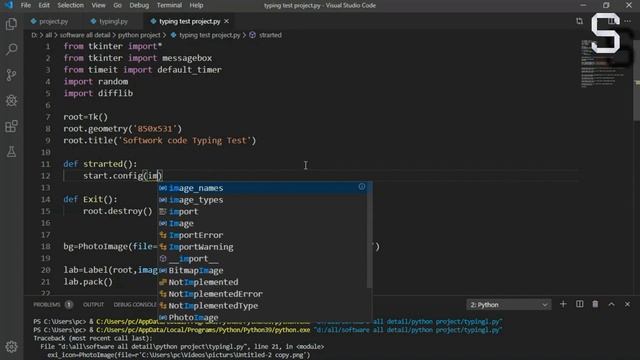Open the Debug menu
This screenshot has height=360, width=640.
click(139, 5)
